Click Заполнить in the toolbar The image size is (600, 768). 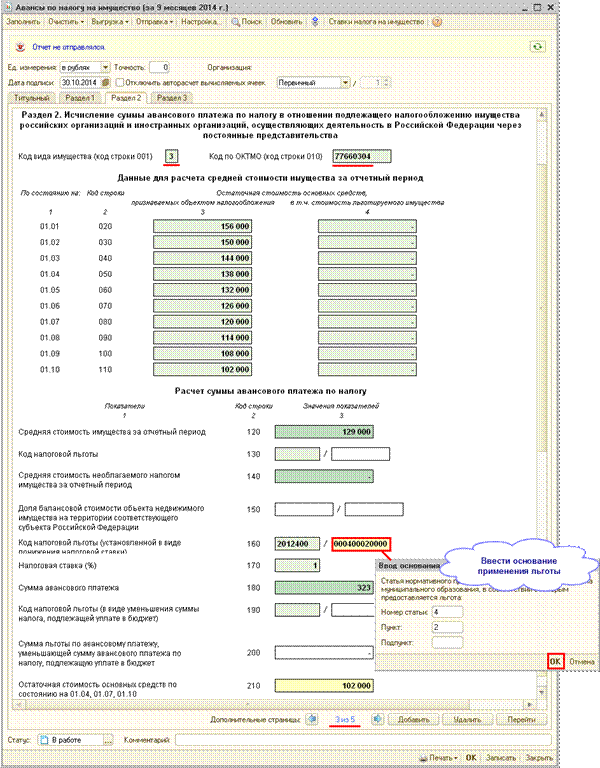tap(23, 22)
